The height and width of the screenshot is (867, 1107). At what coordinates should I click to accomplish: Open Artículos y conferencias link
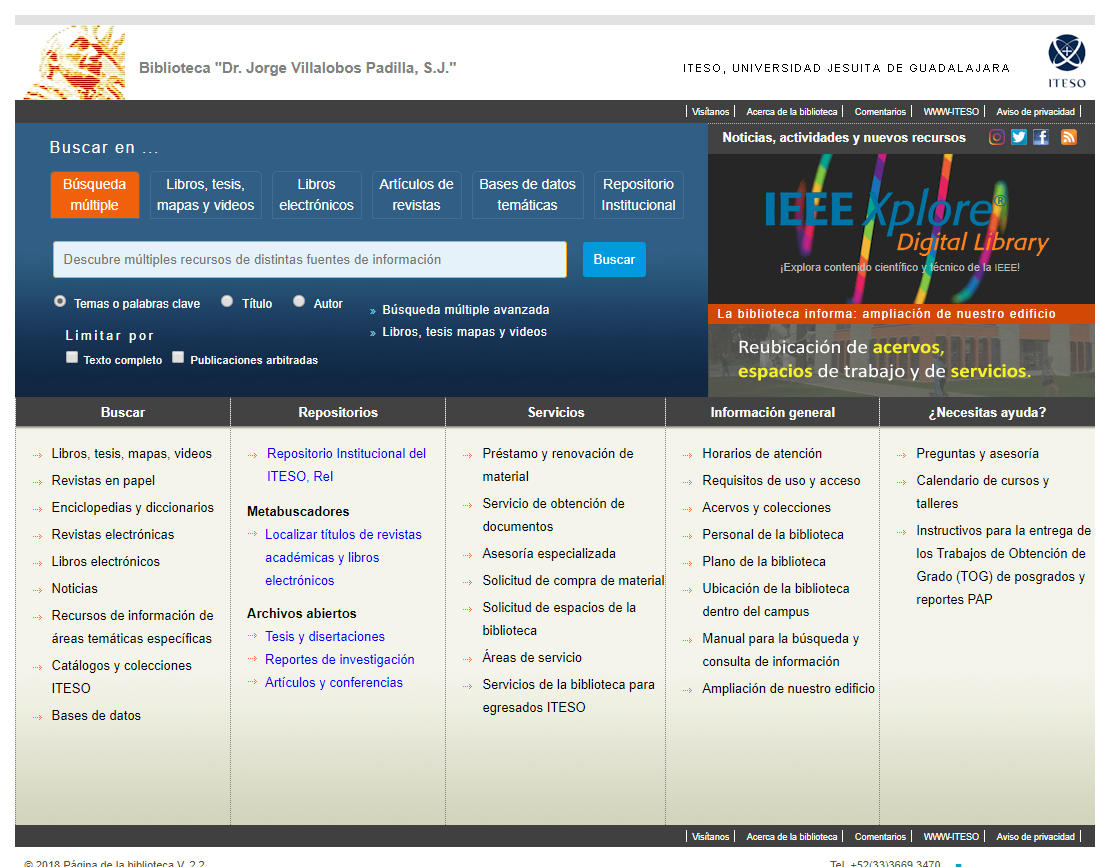(334, 683)
